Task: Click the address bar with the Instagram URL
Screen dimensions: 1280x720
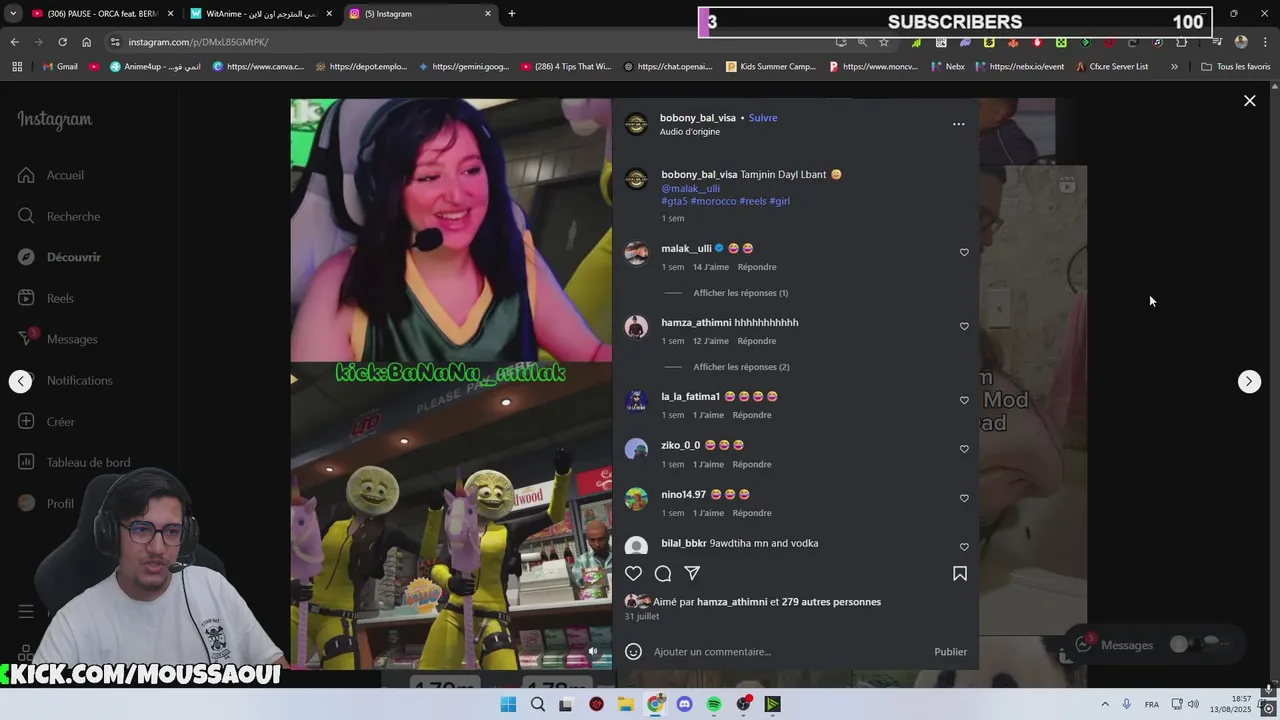Action: 470,42
